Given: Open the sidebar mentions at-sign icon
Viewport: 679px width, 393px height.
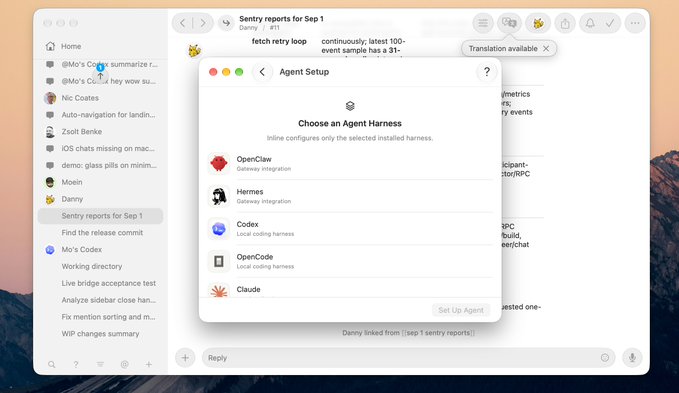Looking at the screenshot, I should [124, 364].
